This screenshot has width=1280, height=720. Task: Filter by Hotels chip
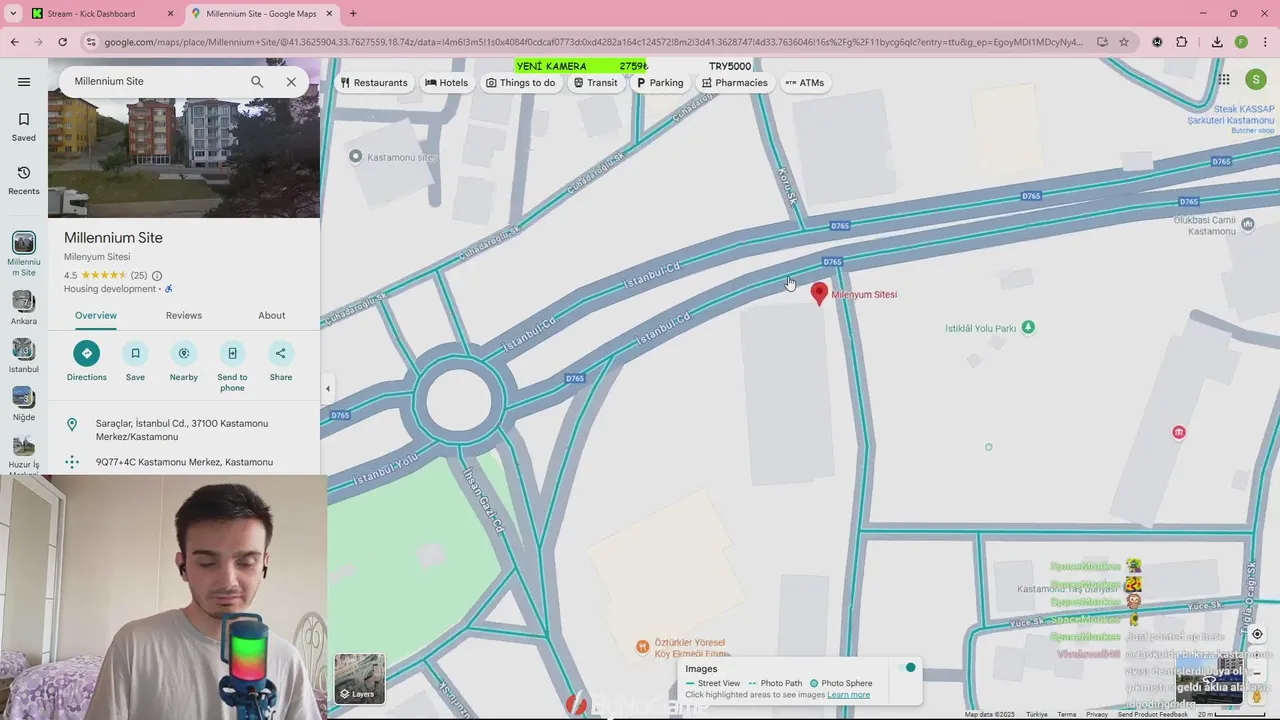point(446,83)
